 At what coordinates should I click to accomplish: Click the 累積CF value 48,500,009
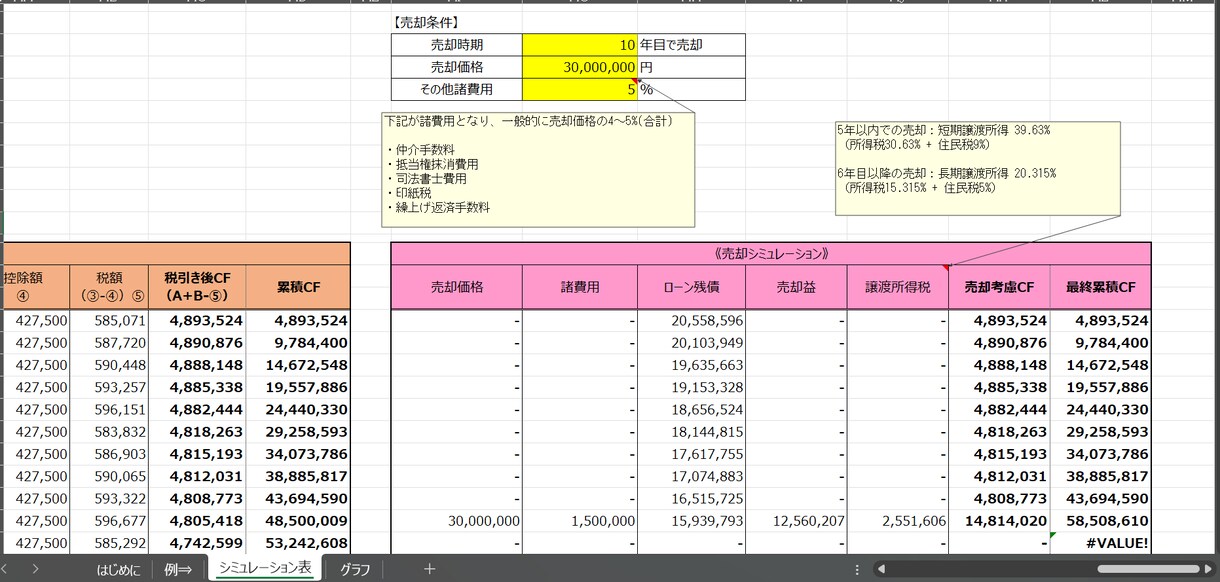298,521
